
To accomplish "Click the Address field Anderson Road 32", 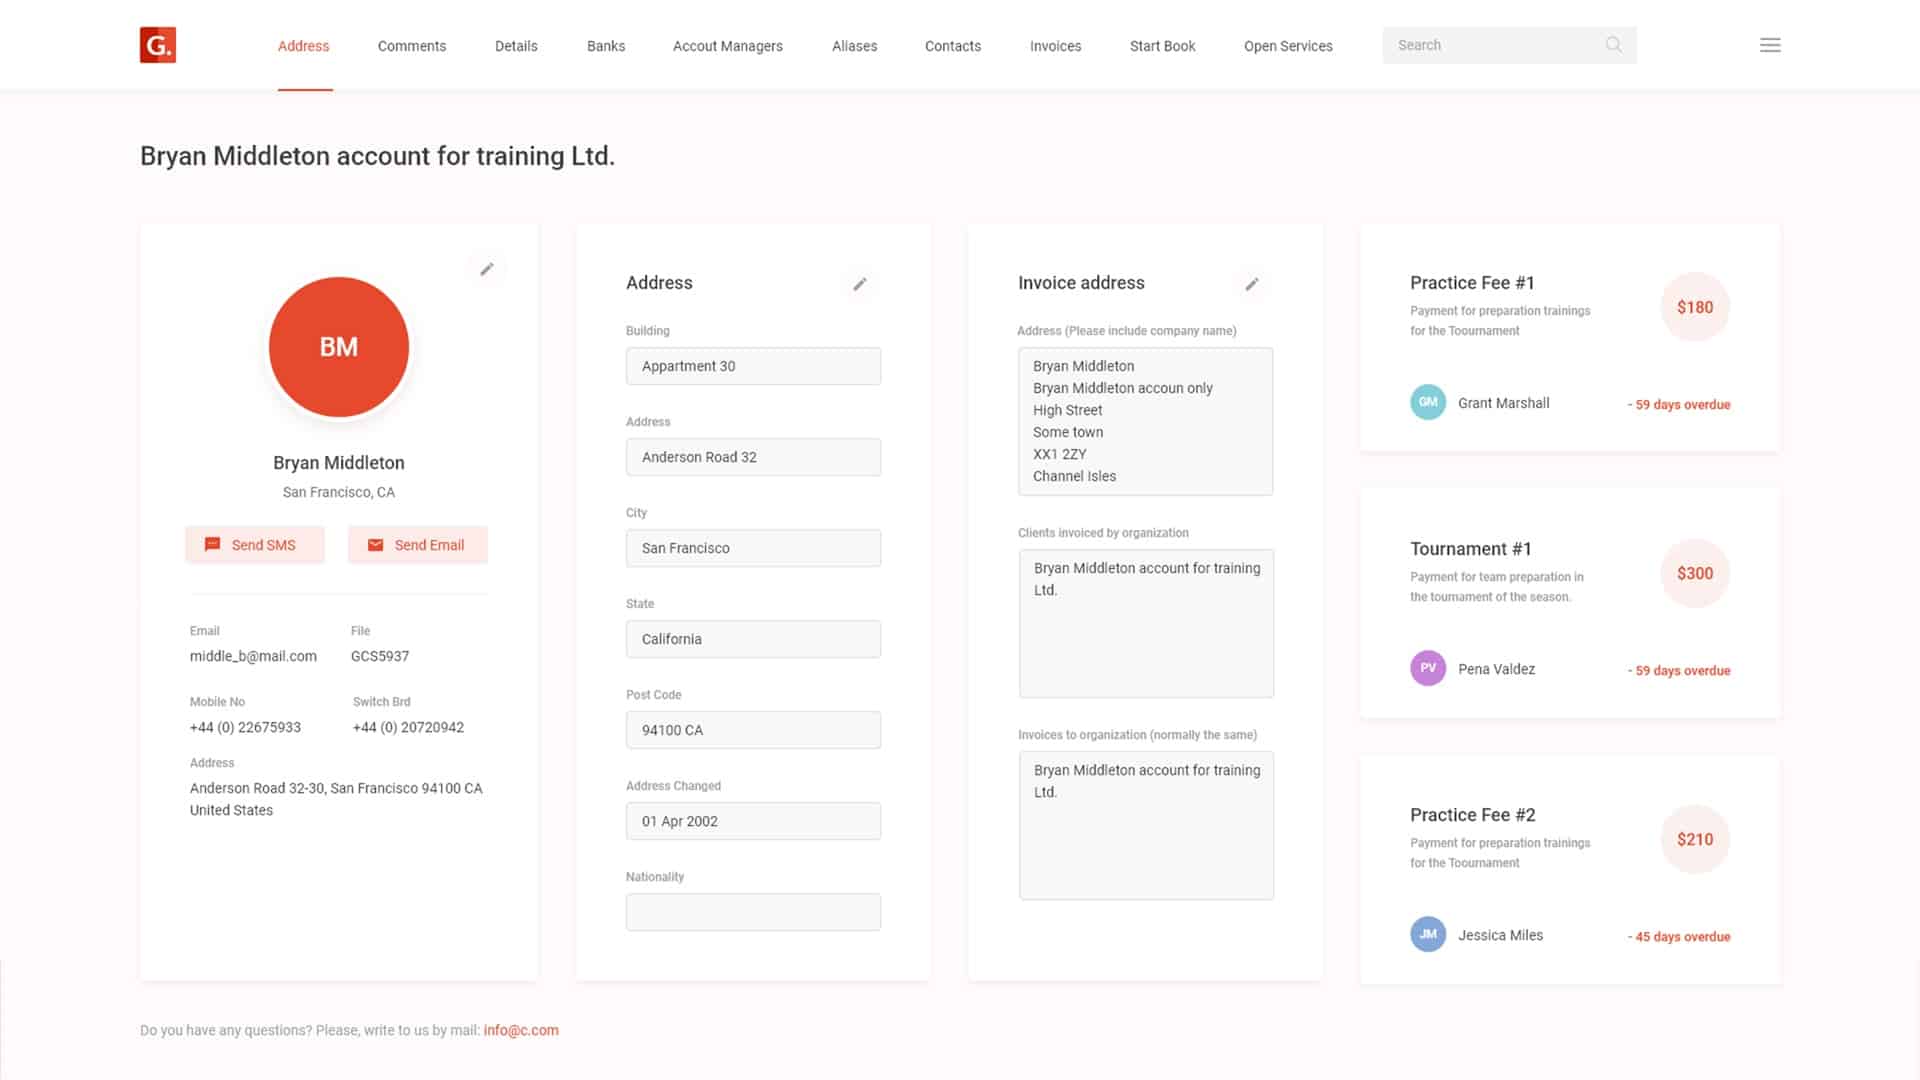I will (x=753, y=457).
